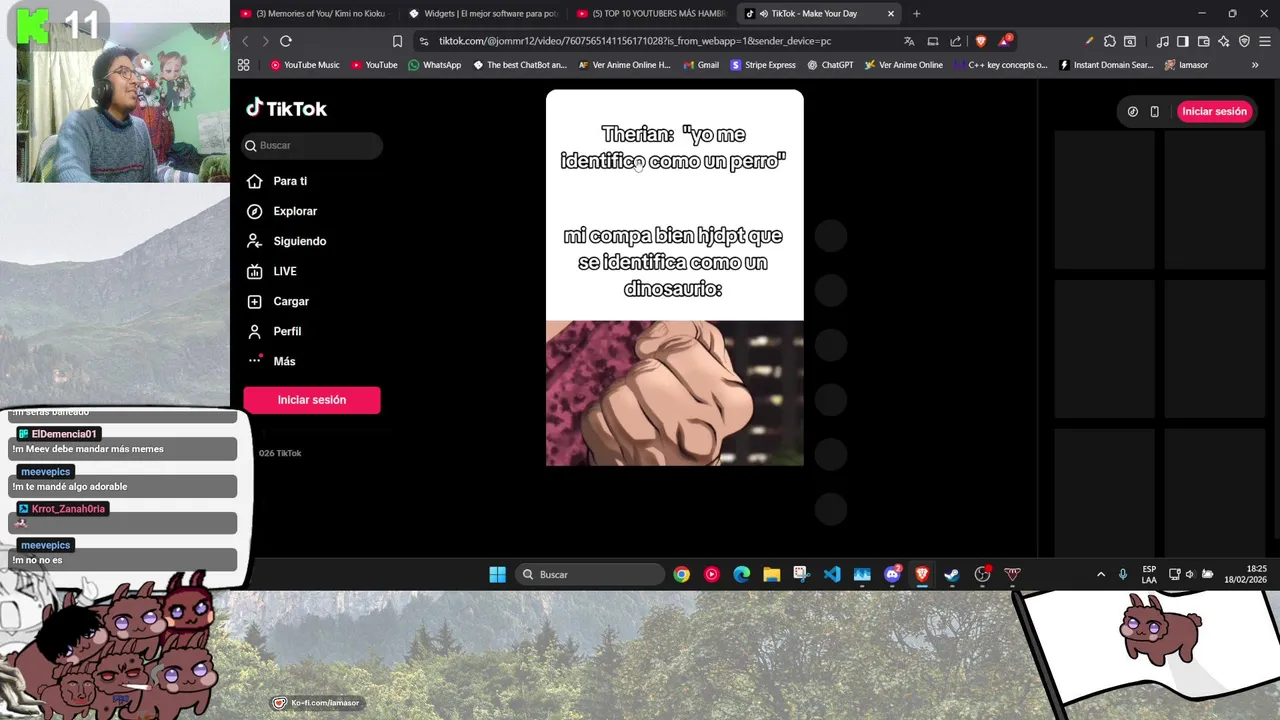Close the TikTok Make Your Day tab

pyautogui.click(x=891, y=14)
